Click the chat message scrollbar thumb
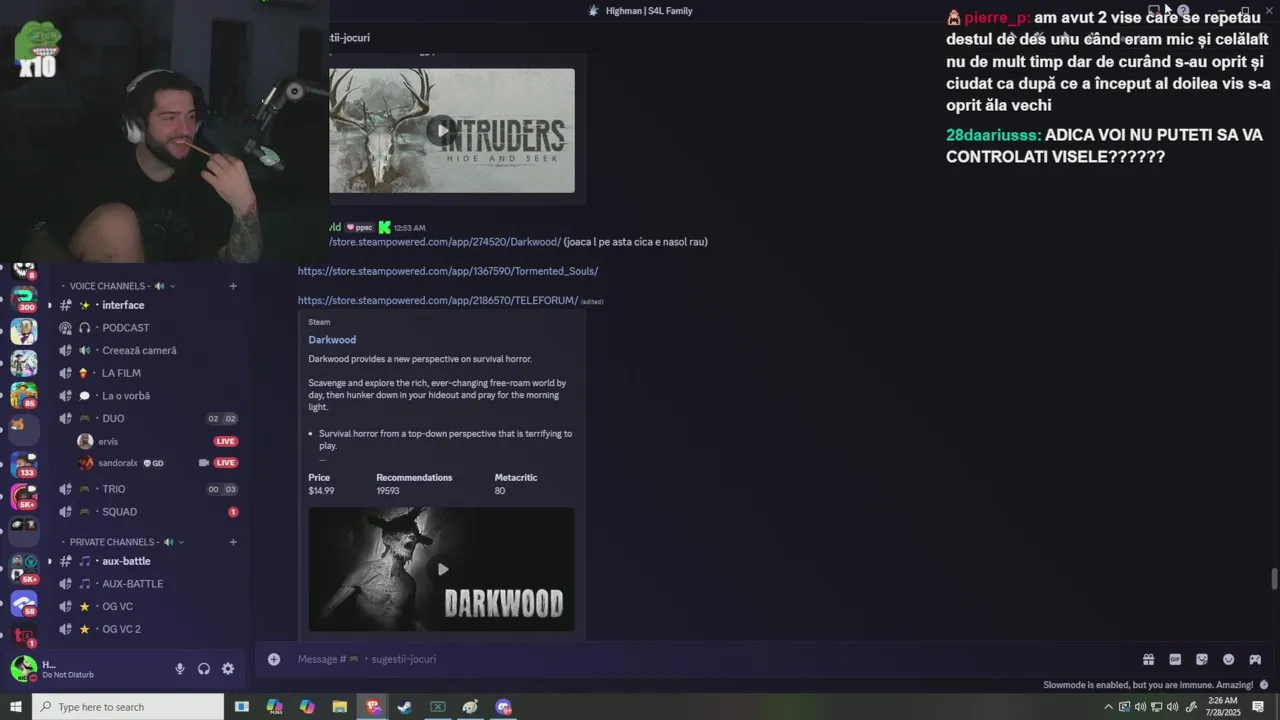This screenshot has width=1280, height=720. click(x=1274, y=579)
